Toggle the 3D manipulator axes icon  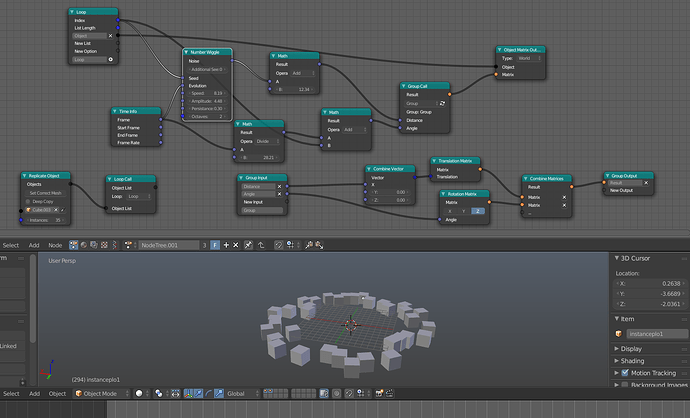188,393
